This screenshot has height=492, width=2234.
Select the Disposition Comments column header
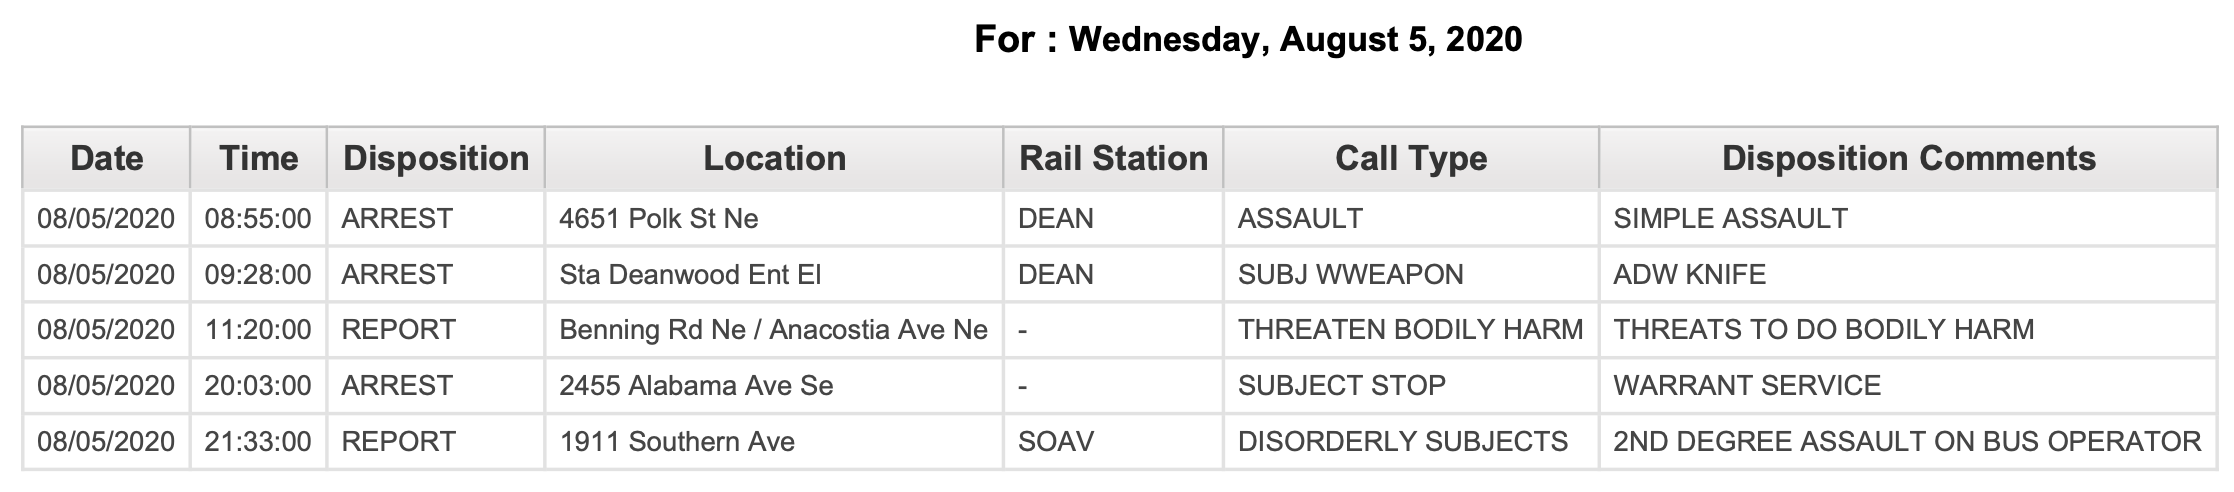[1908, 158]
